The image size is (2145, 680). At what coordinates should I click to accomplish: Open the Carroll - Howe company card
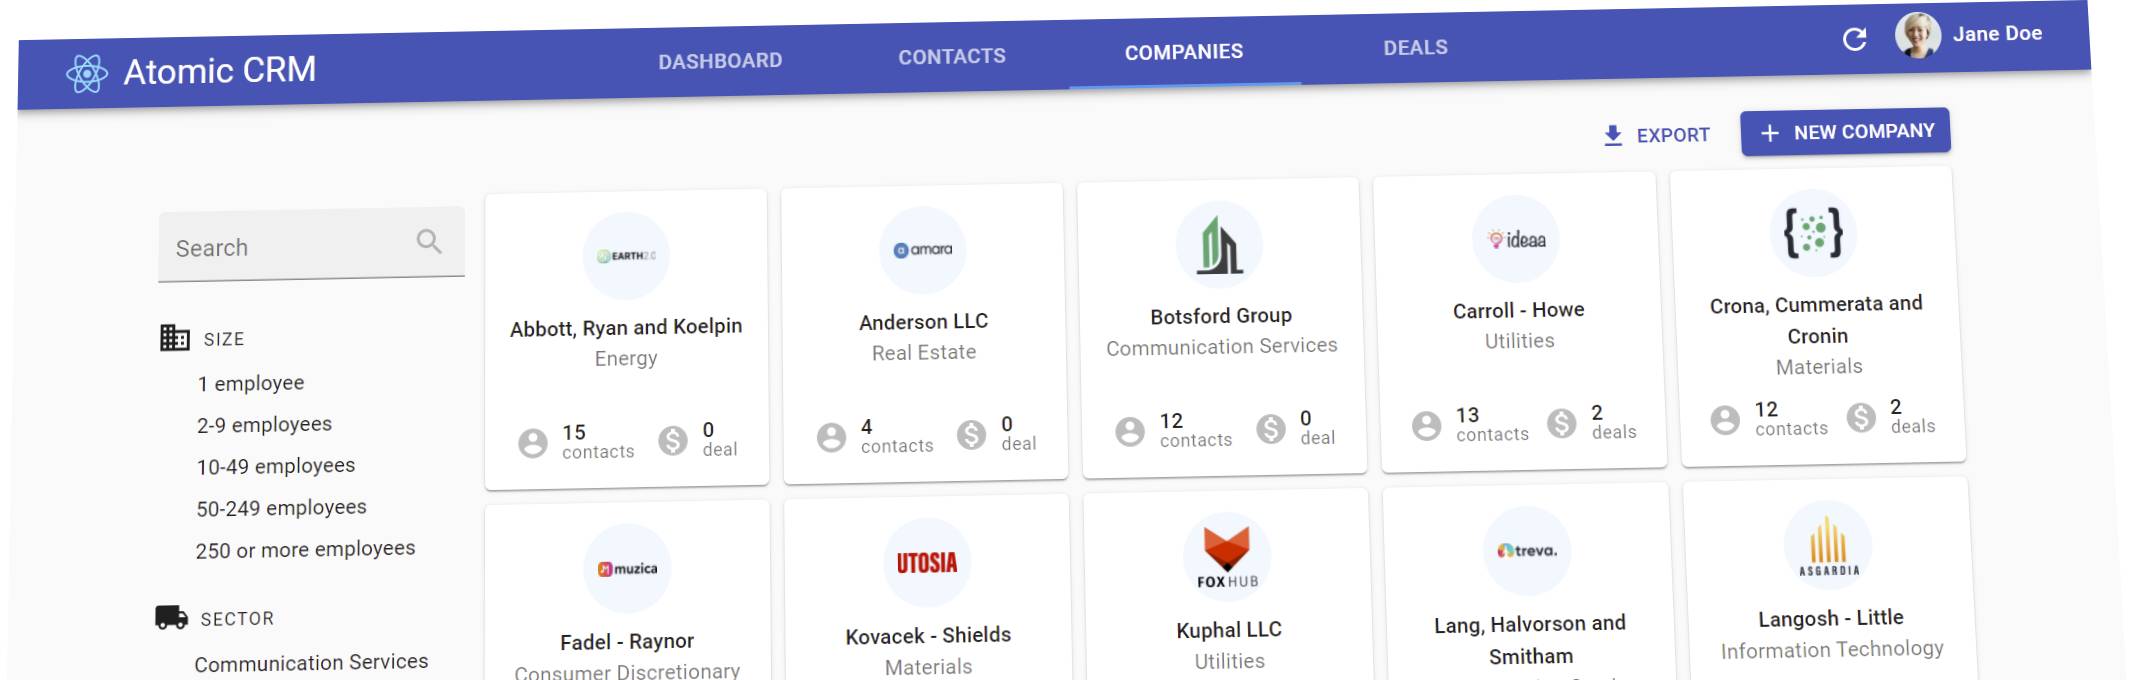(1520, 320)
